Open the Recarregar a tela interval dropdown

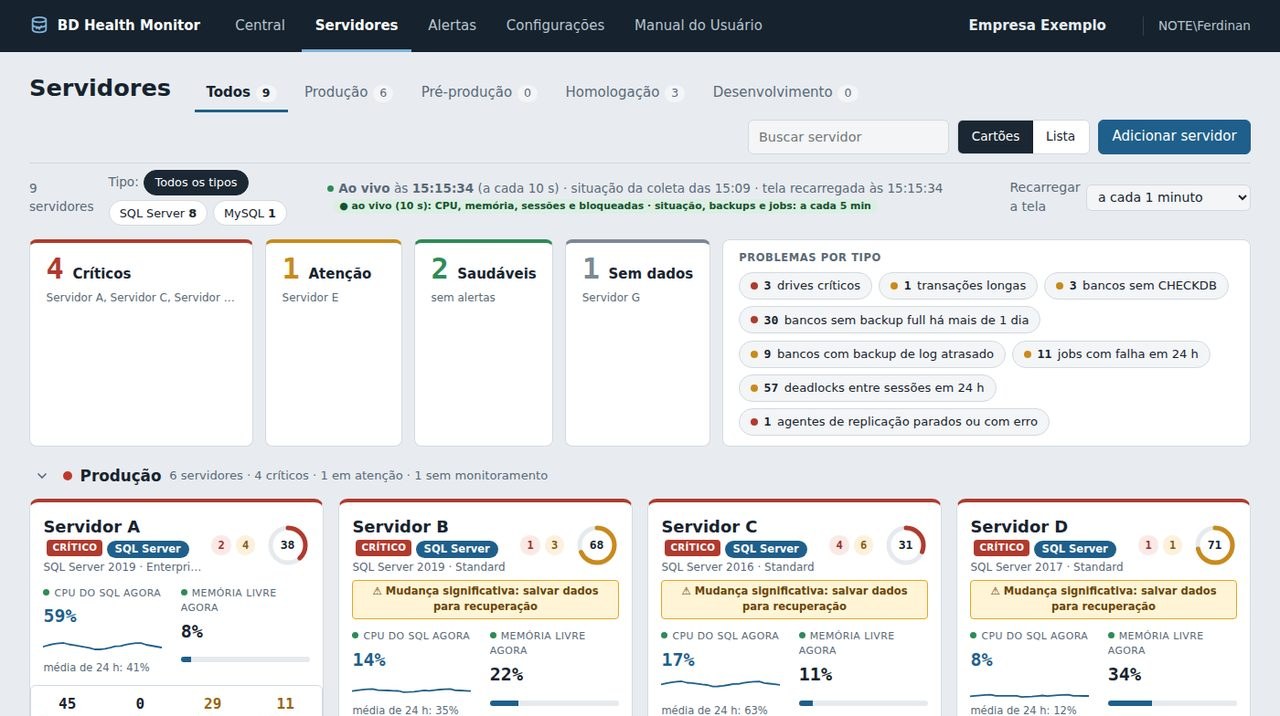pyautogui.click(x=1168, y=197)
